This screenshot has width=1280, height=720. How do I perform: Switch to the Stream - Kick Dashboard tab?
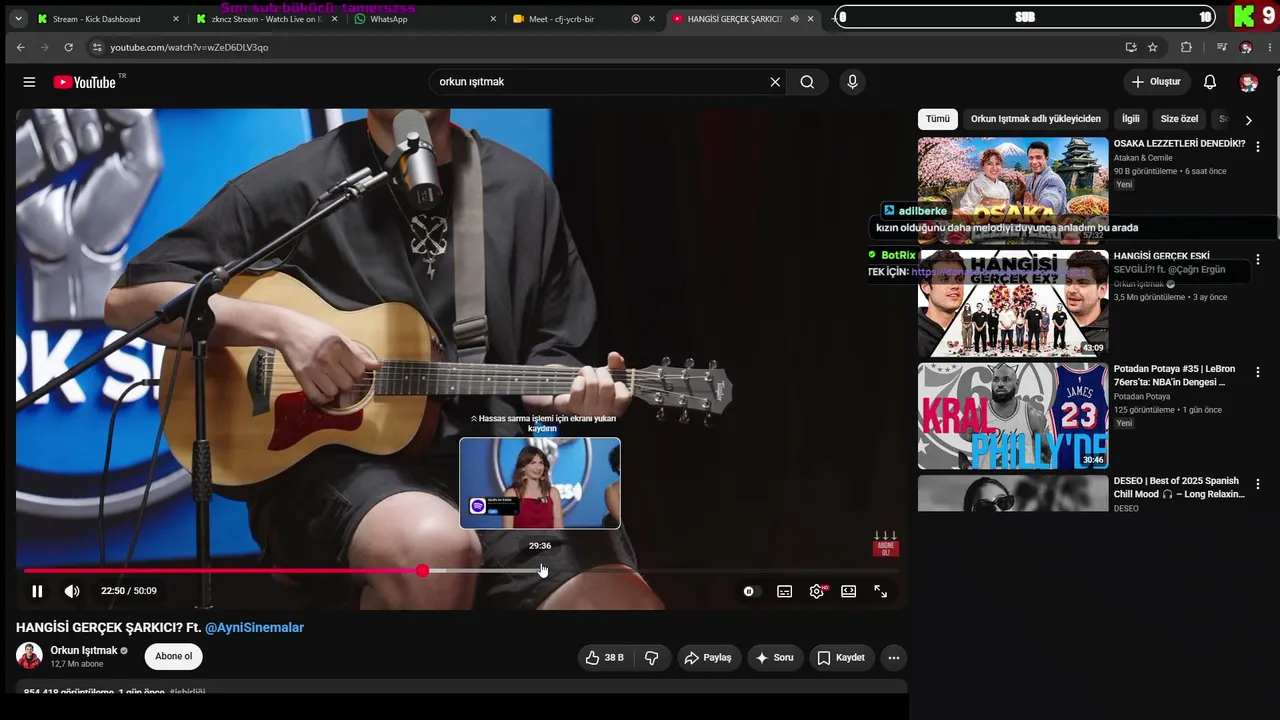(108, 19)
